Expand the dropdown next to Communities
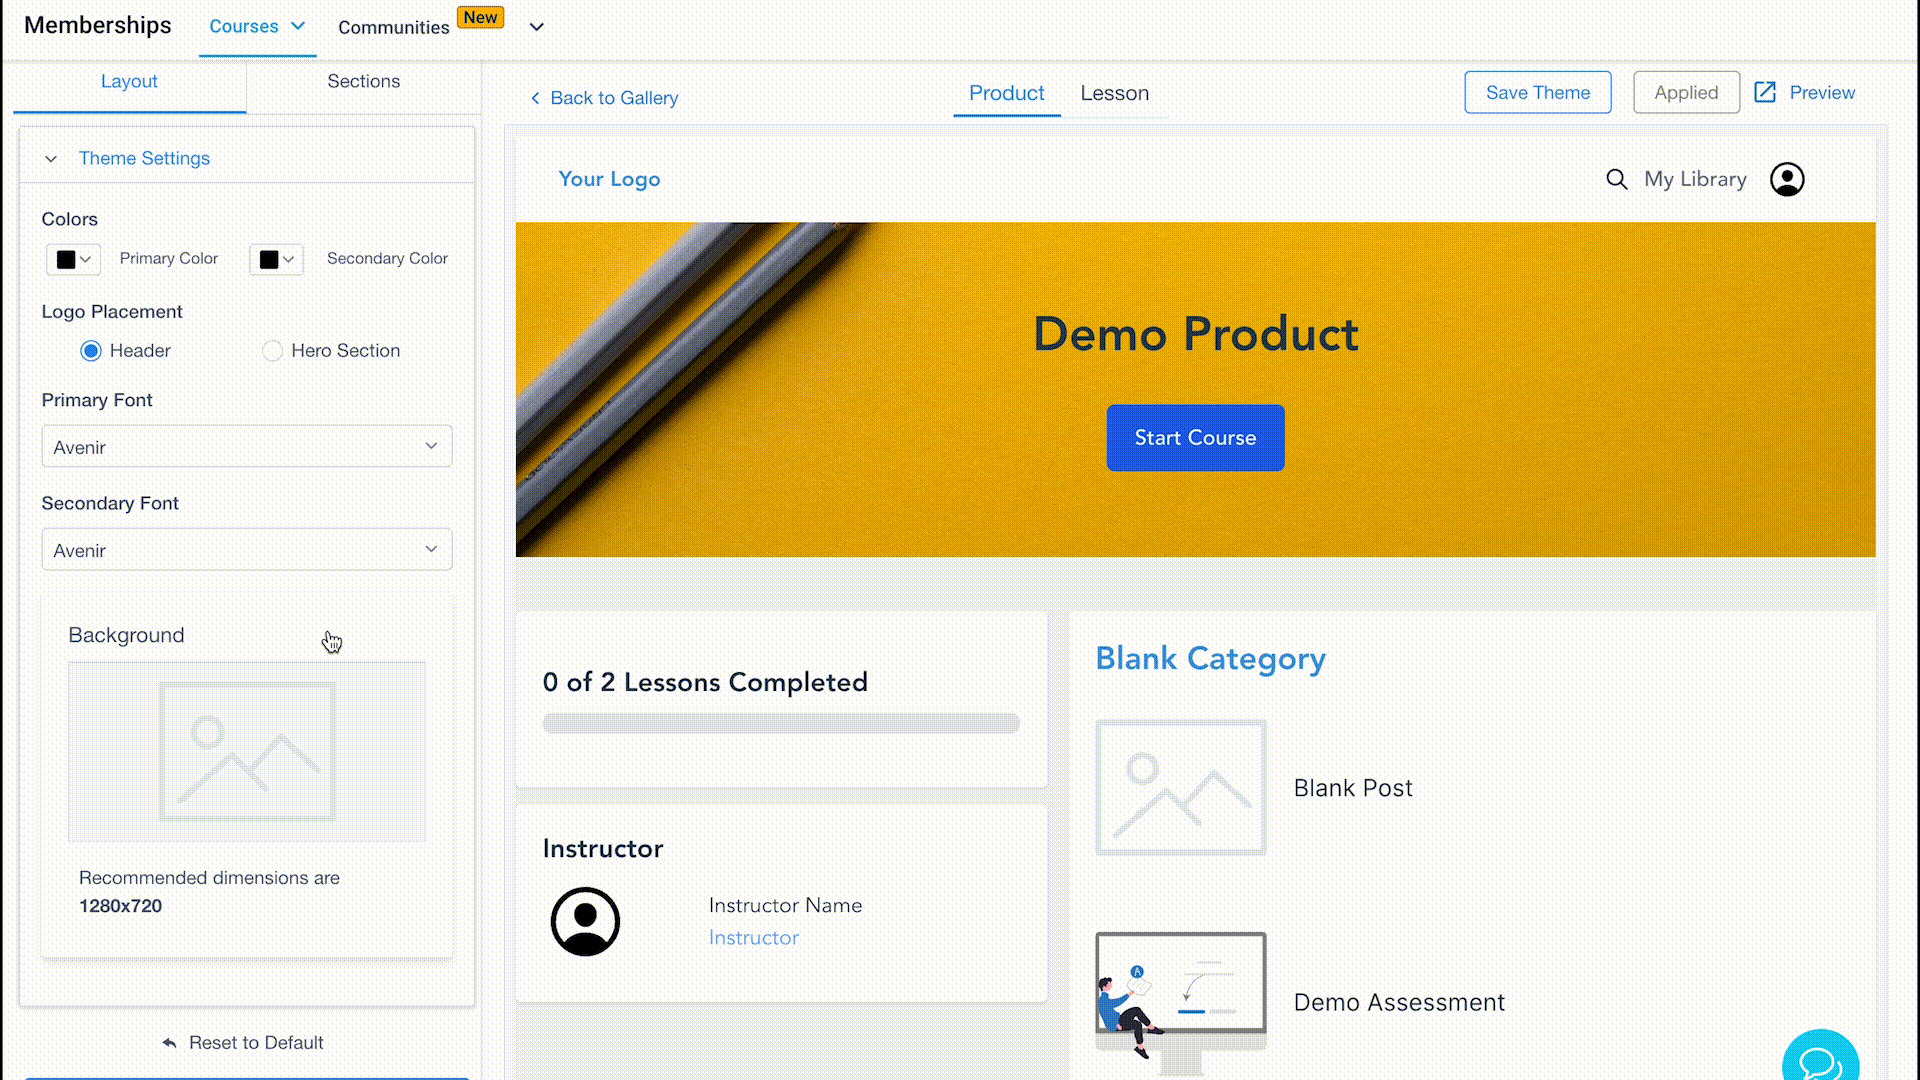 (537, 27)
